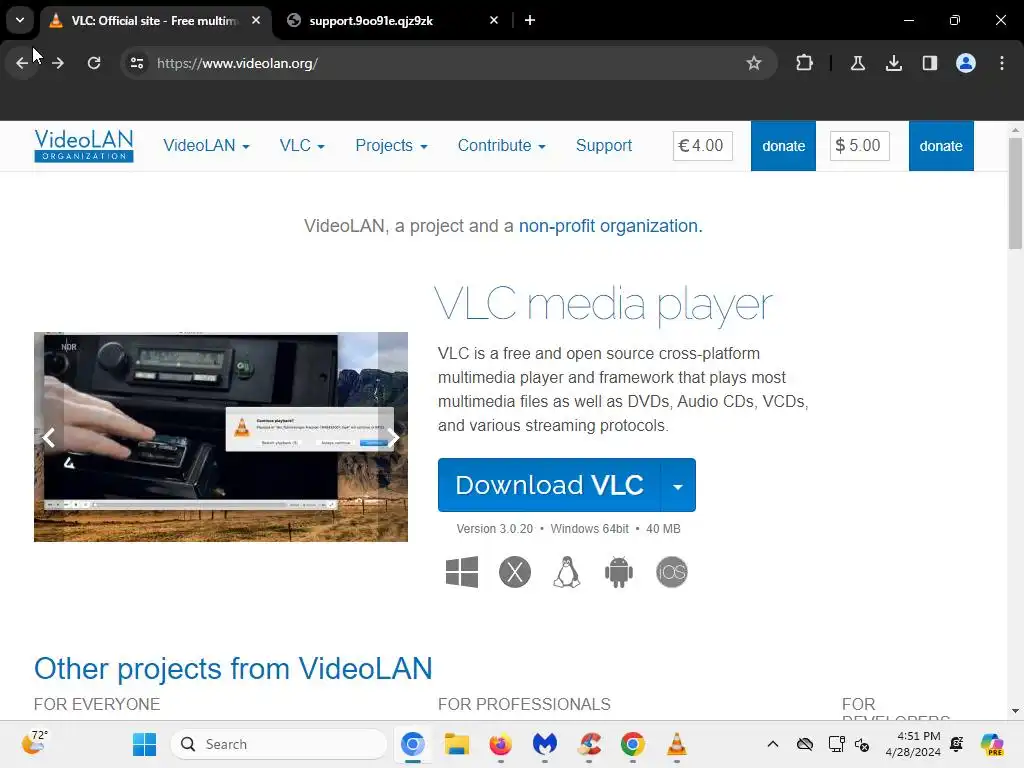
Task: Close the support.9oo91e.qjz9zk tab
Action: click(494, 20)
